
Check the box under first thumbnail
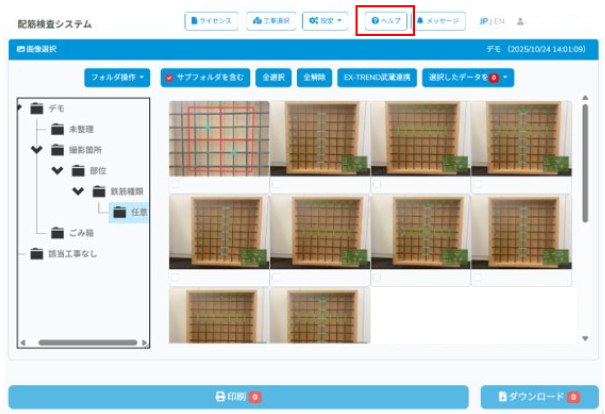(x=175, y=185)
